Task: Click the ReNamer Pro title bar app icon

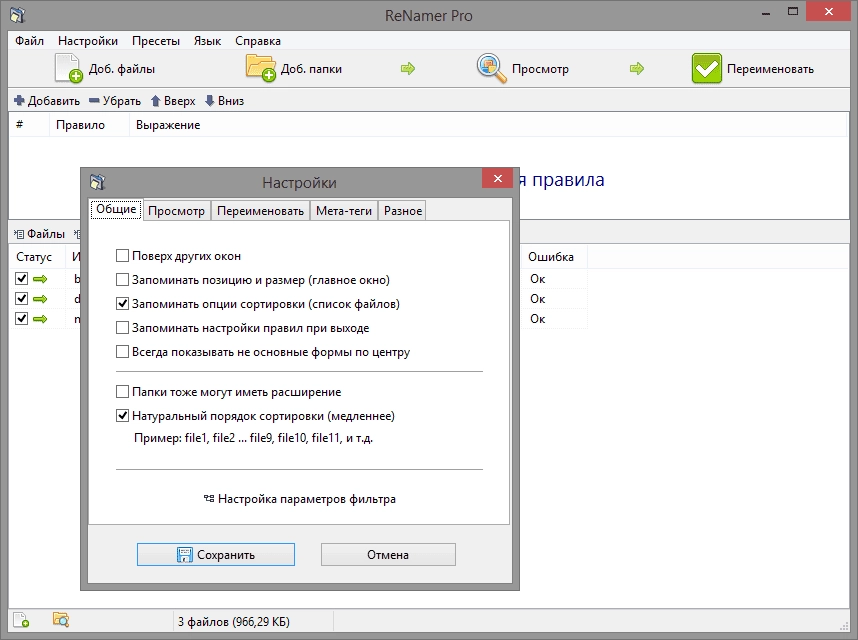Action: (x=18, y=15)
